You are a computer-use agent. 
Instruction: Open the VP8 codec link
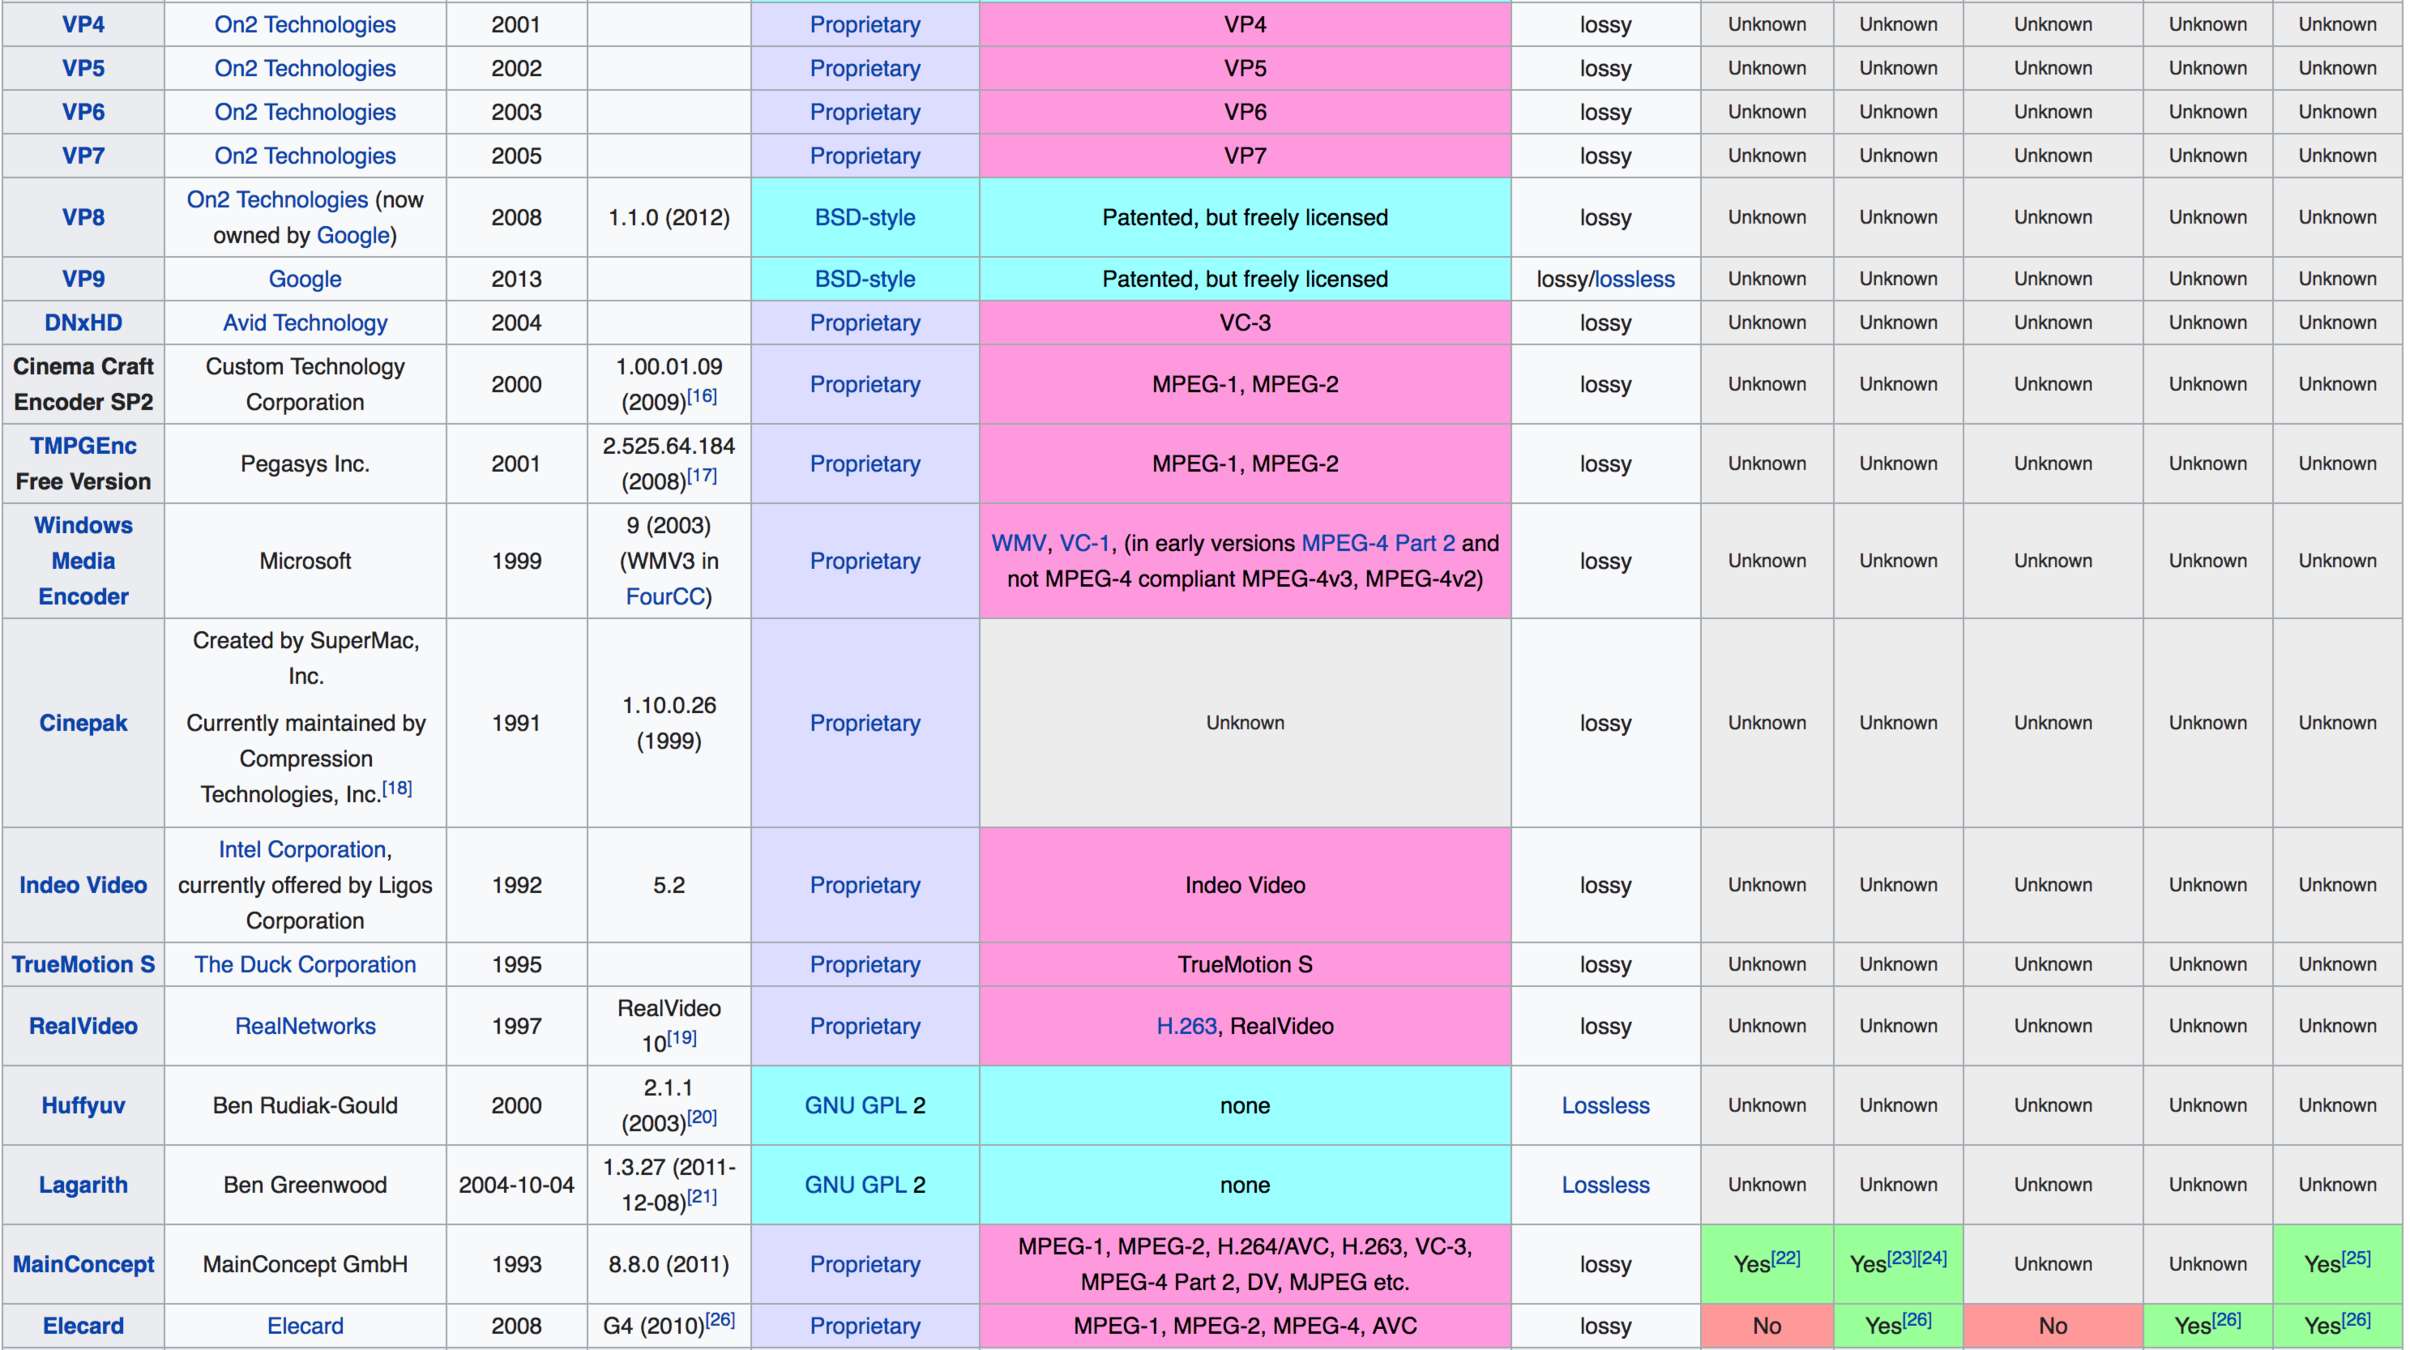83,217
